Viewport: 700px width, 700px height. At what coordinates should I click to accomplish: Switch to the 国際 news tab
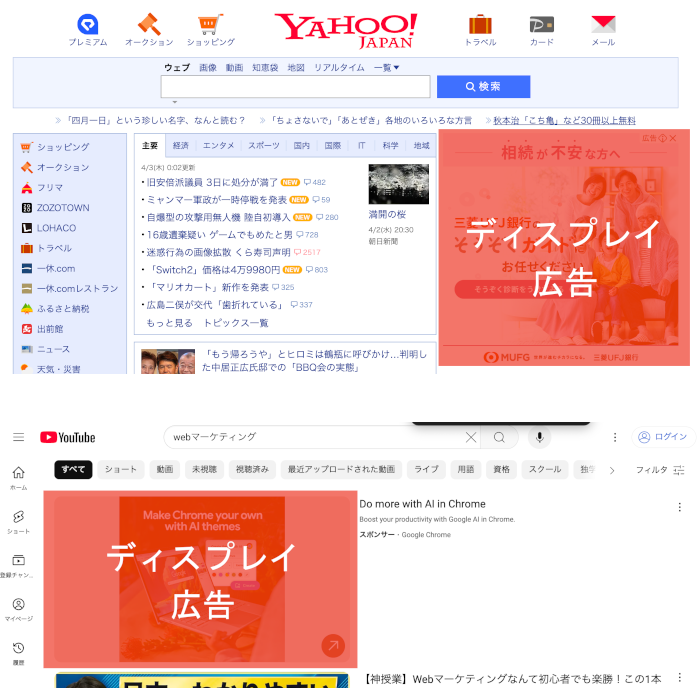click(x=333, y=146)
